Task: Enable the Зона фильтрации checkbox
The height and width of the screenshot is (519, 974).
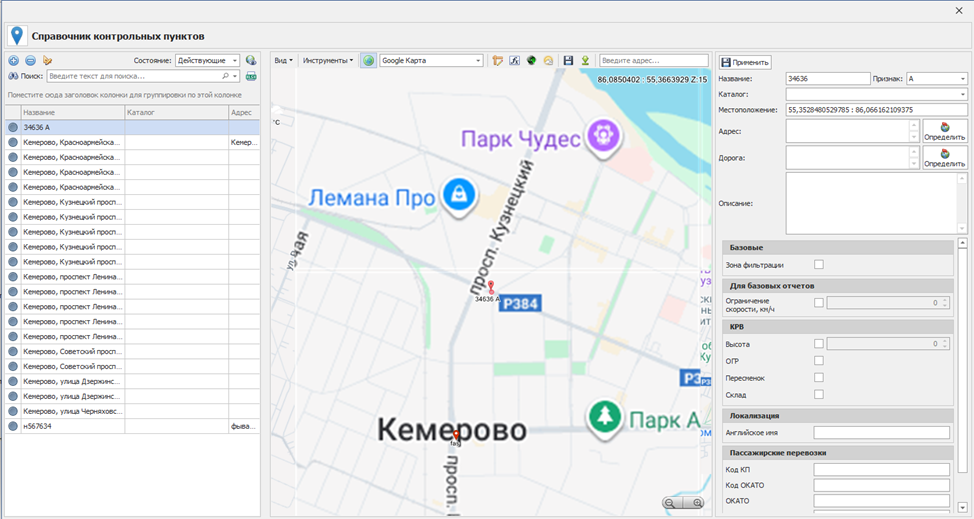Action: tap(819, 265)
